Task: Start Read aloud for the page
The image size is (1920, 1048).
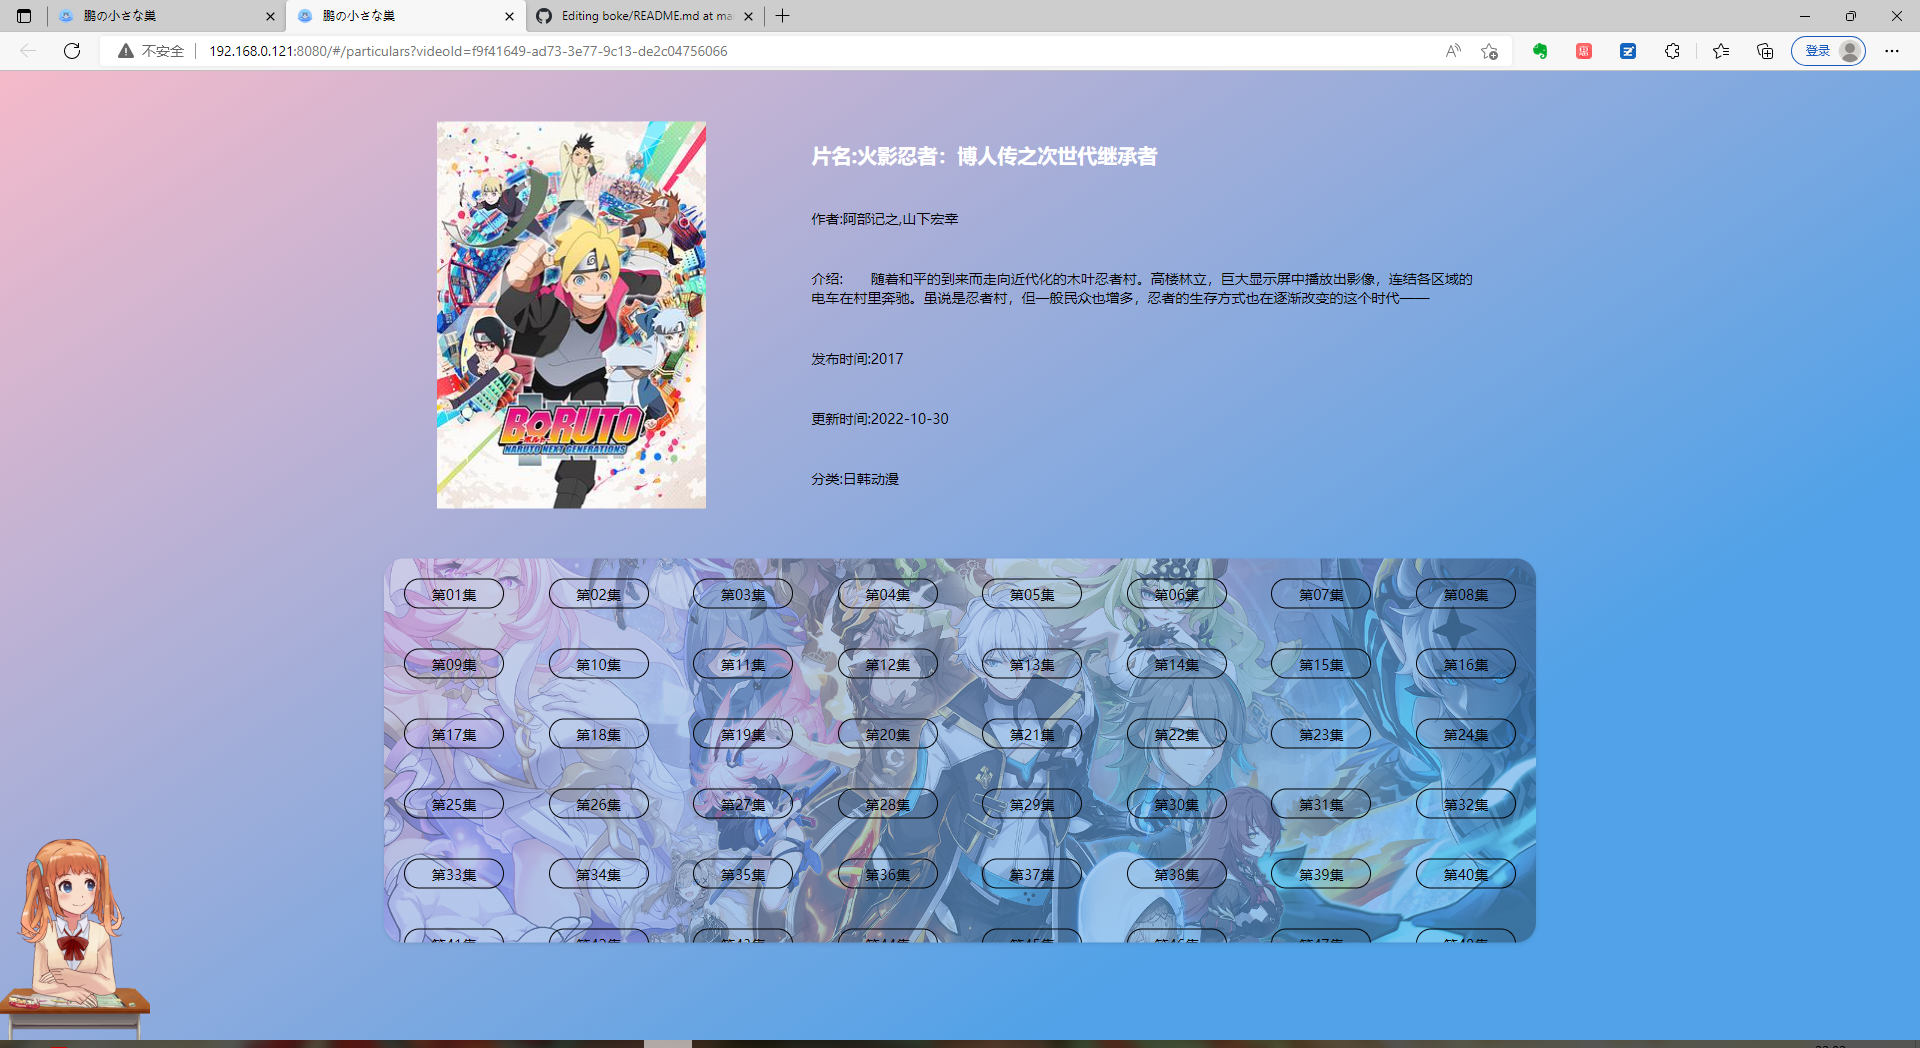Action: pos(1452,50)
